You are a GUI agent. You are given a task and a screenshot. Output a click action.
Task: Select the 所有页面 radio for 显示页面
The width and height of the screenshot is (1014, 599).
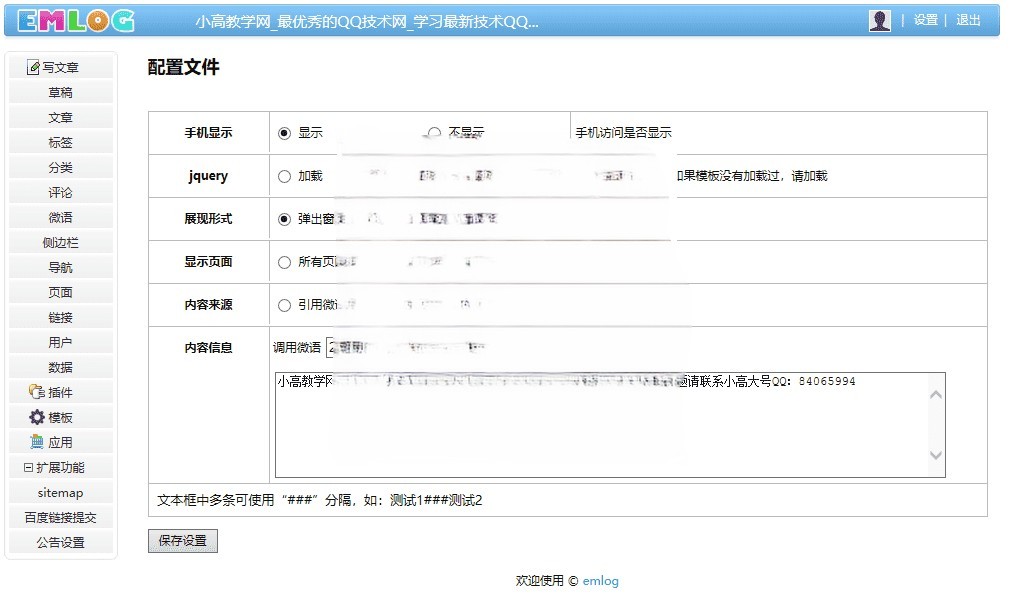point(285,262)
